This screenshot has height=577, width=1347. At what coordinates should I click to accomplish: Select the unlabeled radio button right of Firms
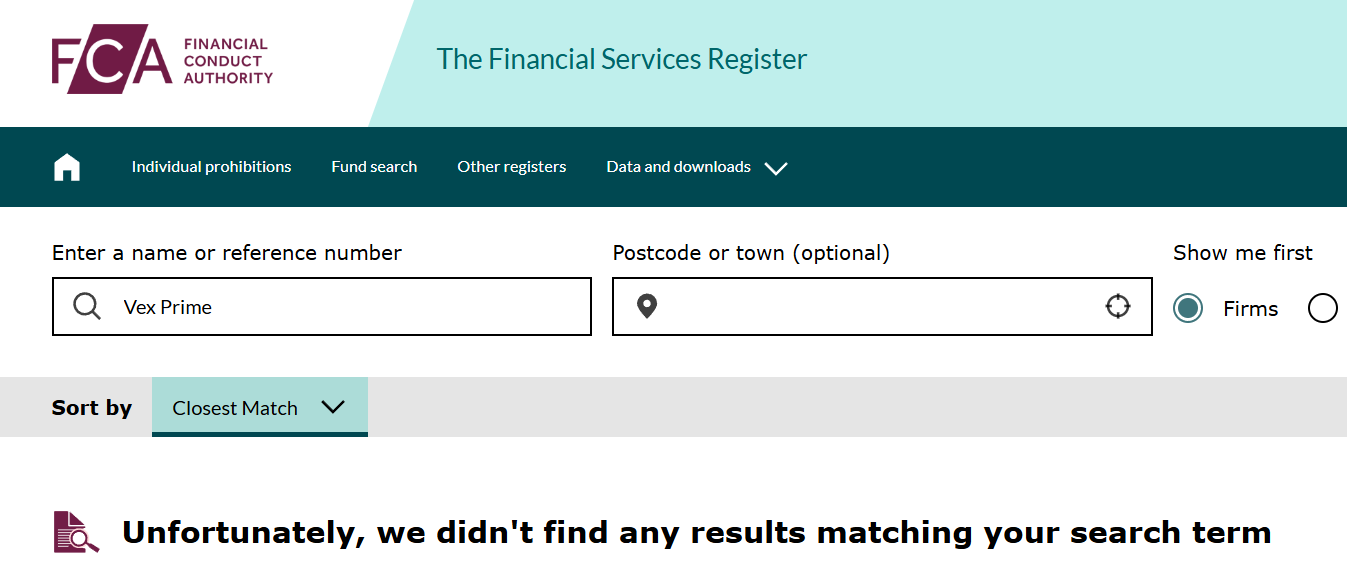click(x=1322, y=308)
